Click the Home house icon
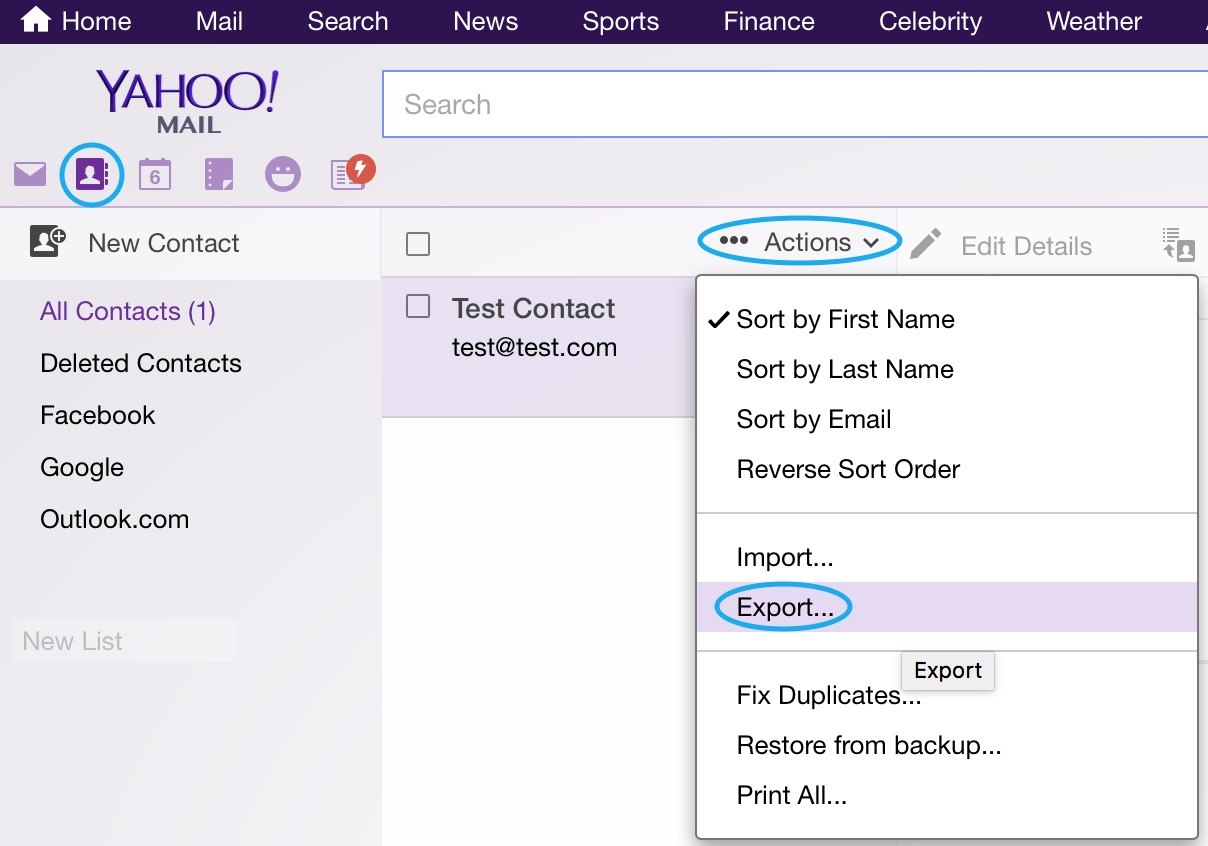Image resolution: width=1208 pixels, height=846 pixels. (36, 20)
